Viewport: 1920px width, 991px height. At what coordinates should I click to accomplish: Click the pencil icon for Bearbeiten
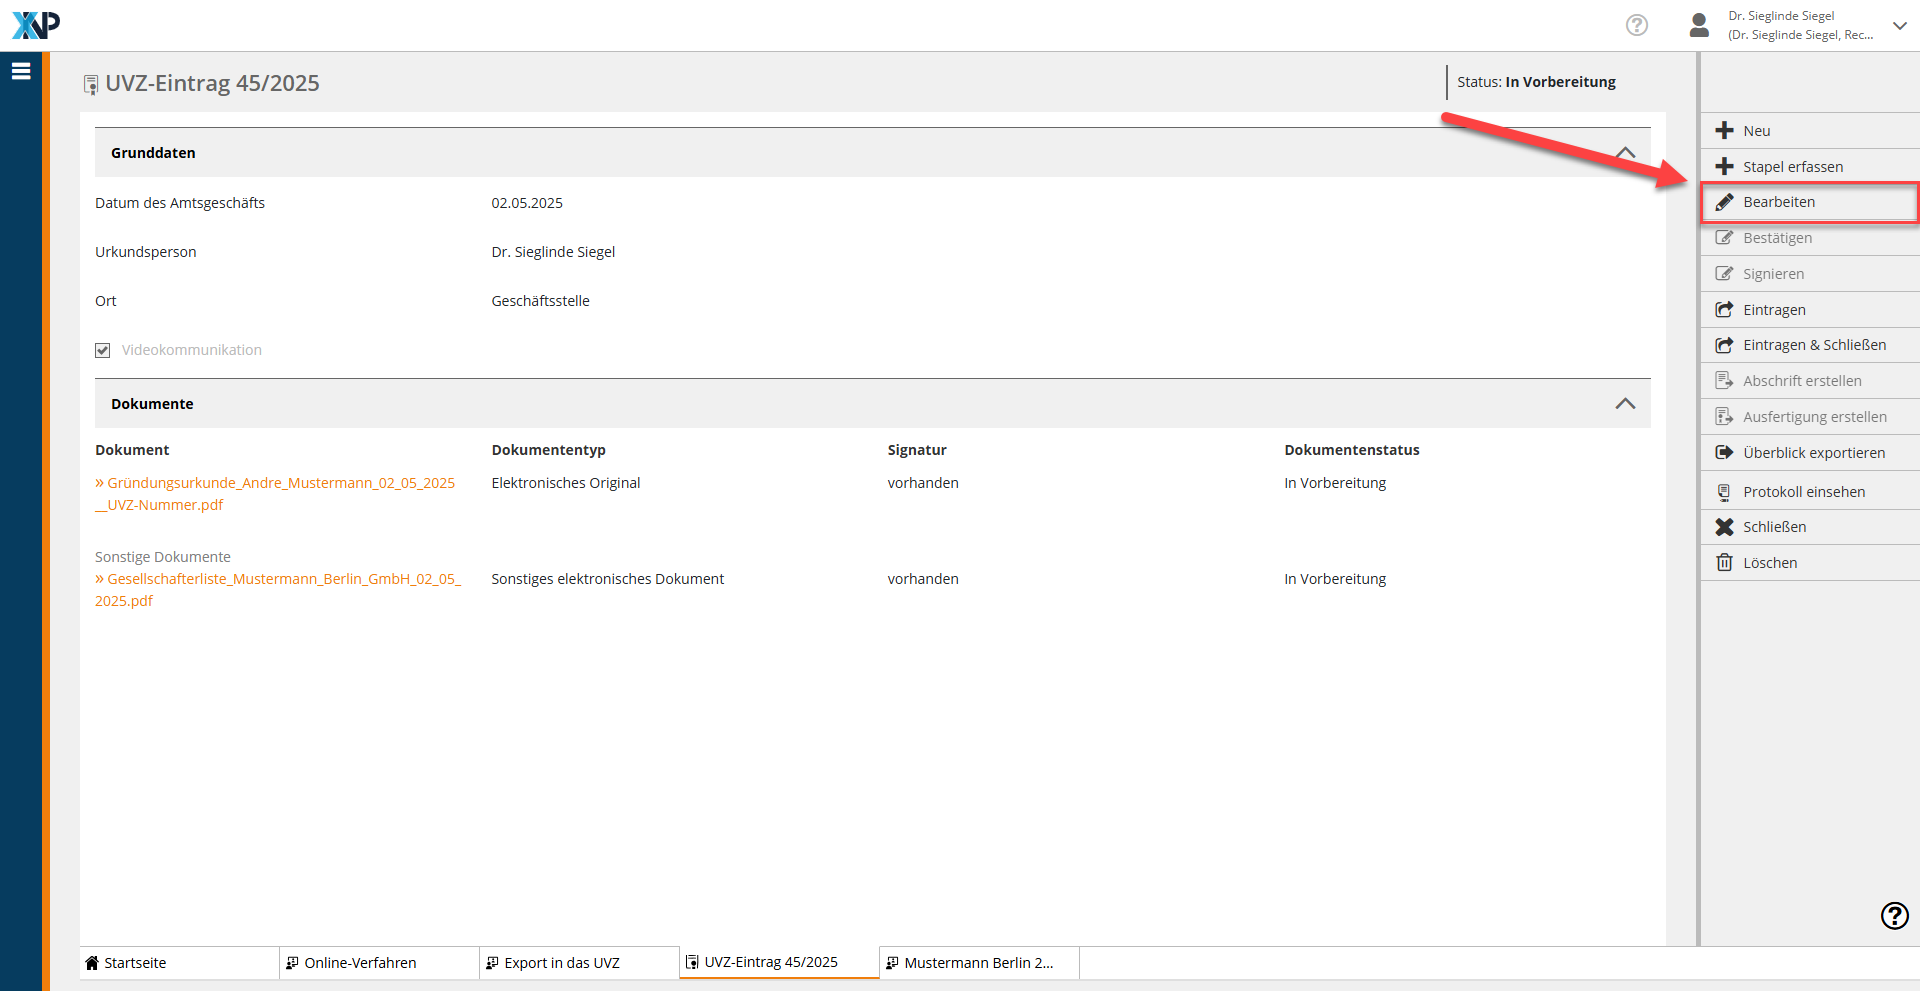(x=1724, y=202)
